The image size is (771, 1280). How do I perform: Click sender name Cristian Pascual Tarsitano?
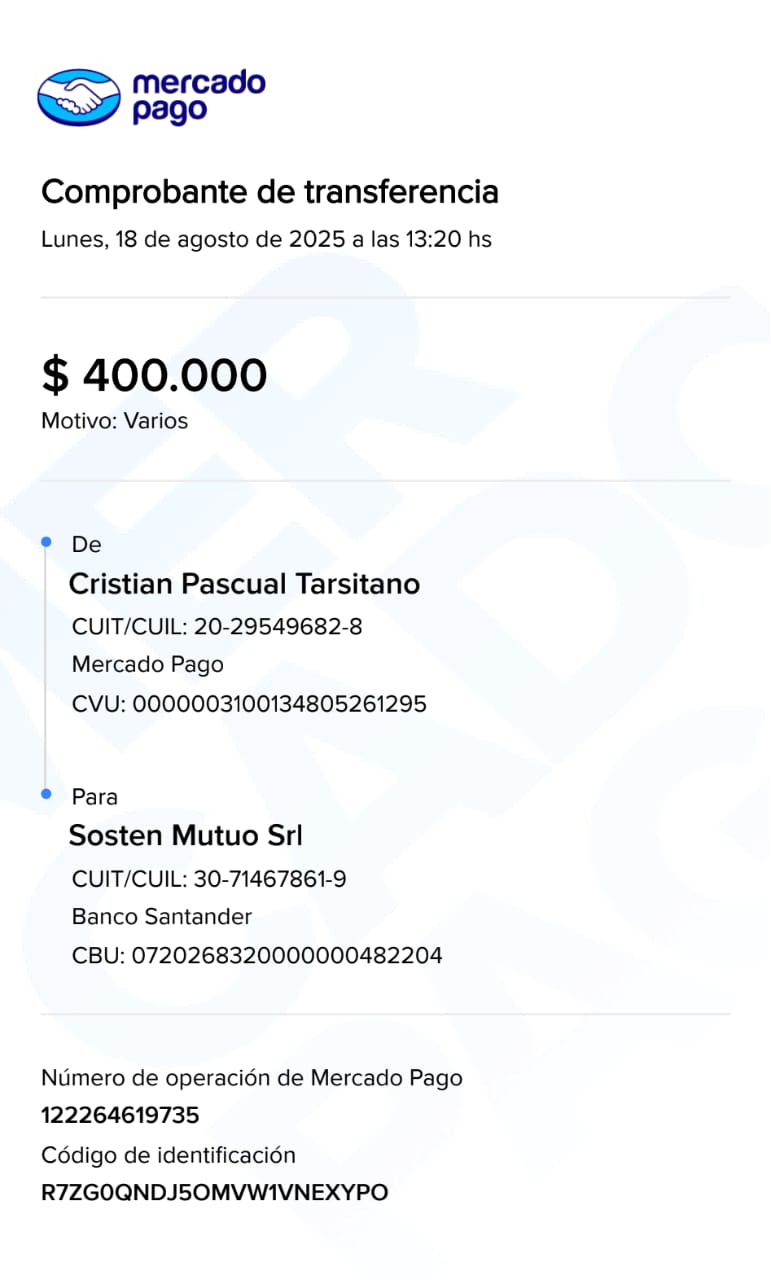[x=244, y=584]
